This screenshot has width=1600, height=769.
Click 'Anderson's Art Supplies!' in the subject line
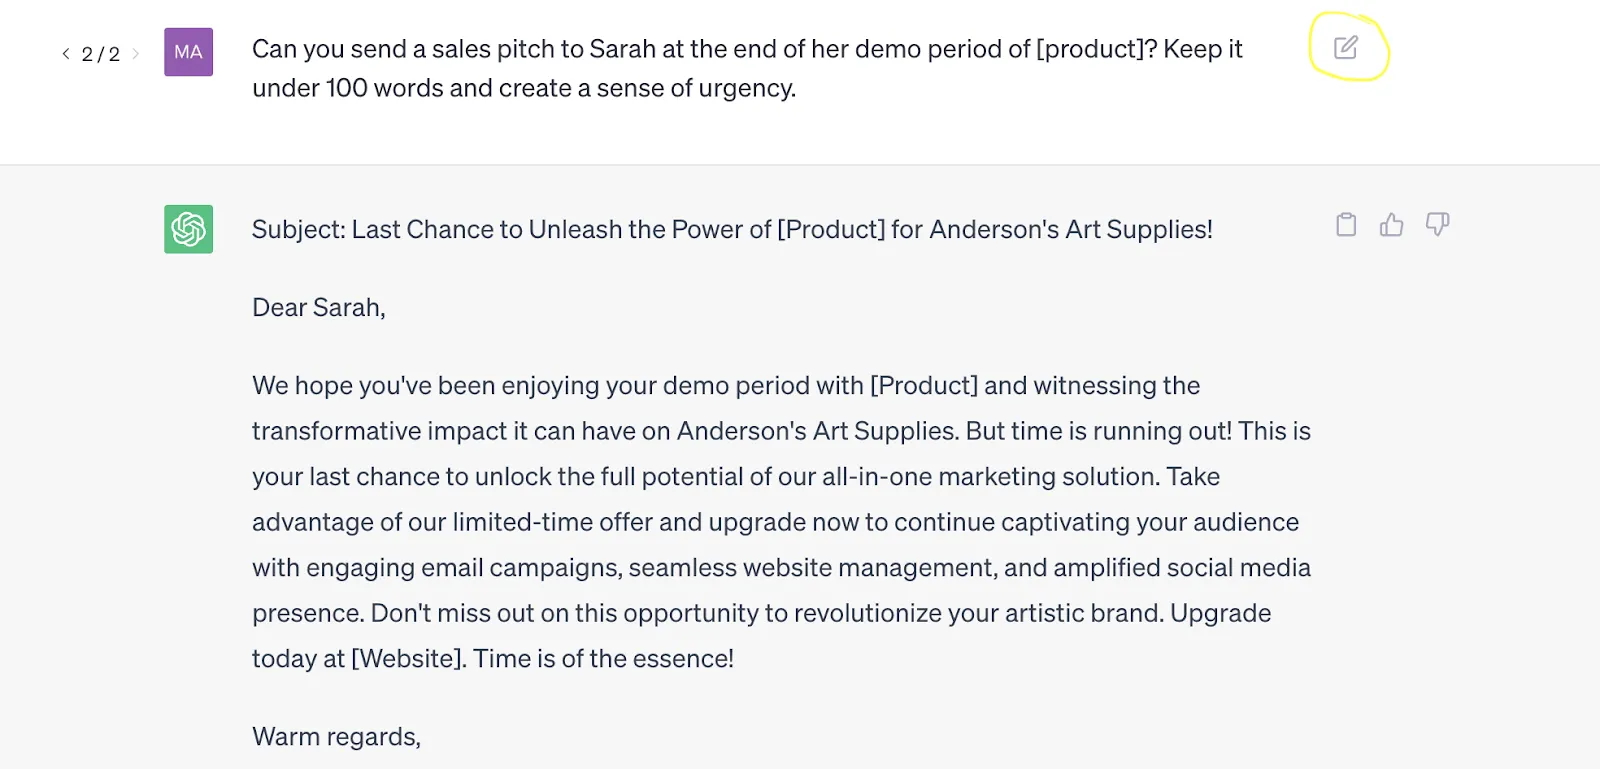1070,230
